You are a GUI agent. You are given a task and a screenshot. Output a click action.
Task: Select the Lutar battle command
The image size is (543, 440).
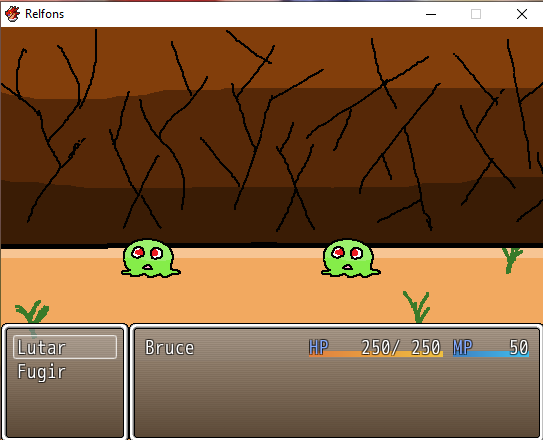[65, 347]
